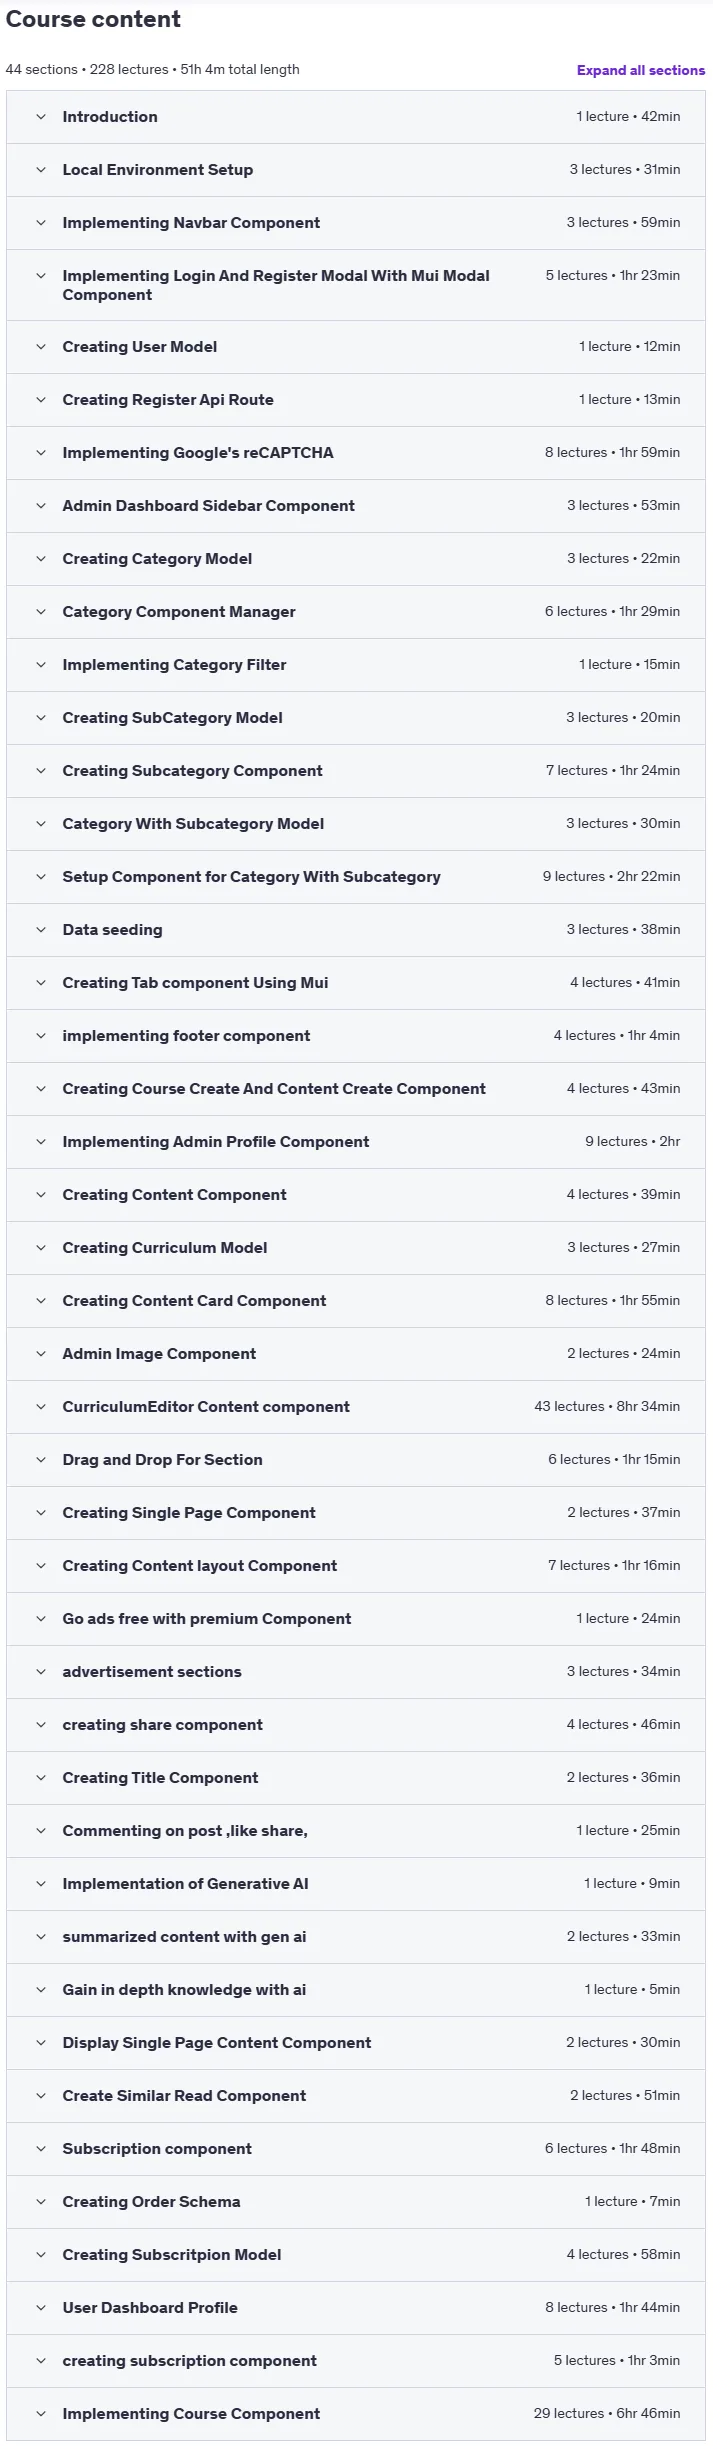Open Category Component Manager section
The image size is (713, 2446).
pos(356,612)
